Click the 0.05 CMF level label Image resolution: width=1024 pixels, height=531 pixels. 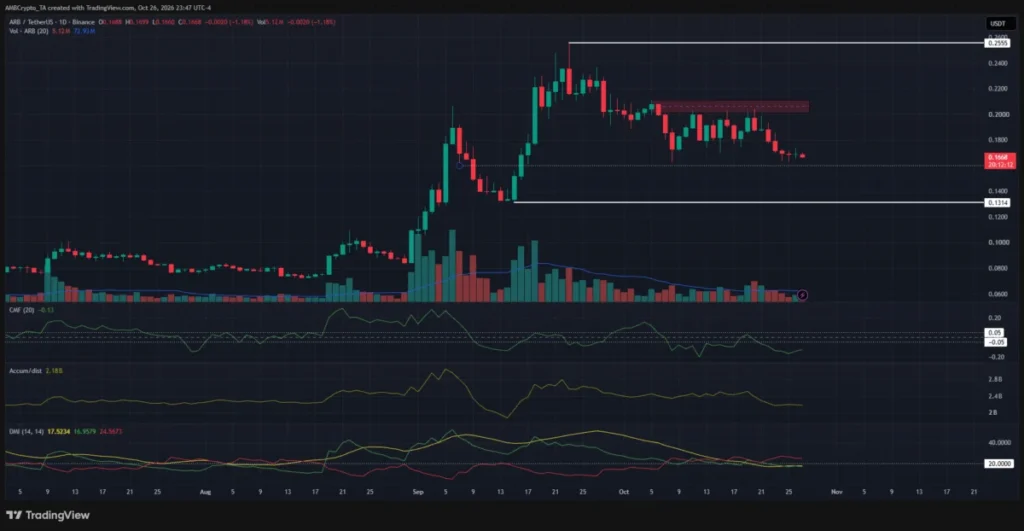tap(994, 332)
